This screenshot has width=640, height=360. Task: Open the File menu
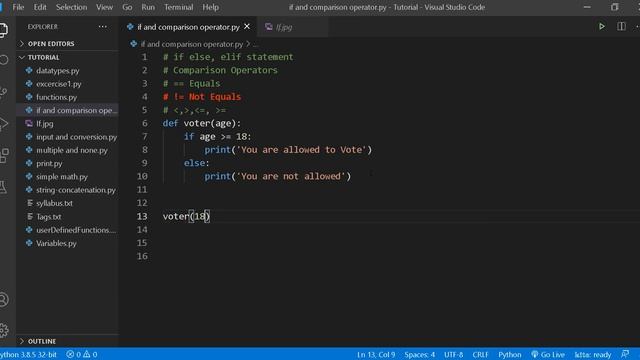(x=18, y=7)
